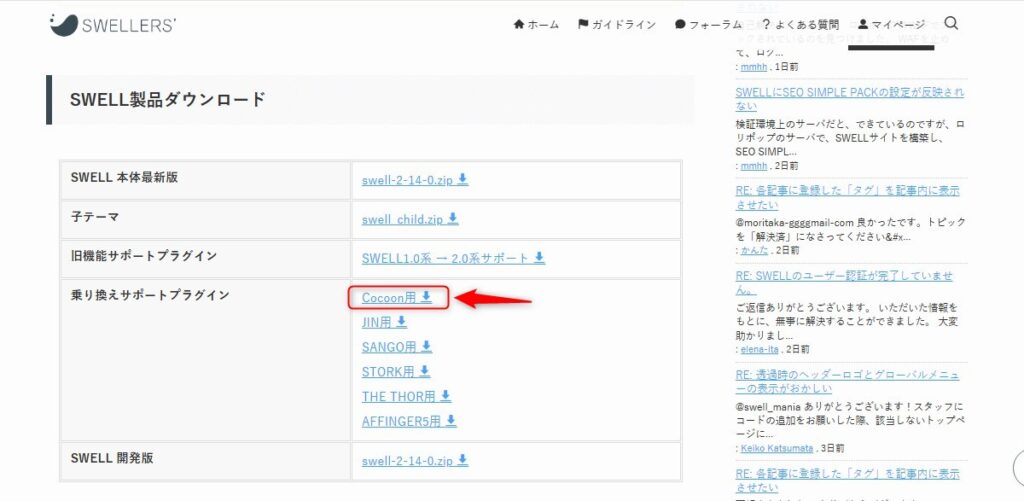Download the SANGO用 plugin

[396, 347]
